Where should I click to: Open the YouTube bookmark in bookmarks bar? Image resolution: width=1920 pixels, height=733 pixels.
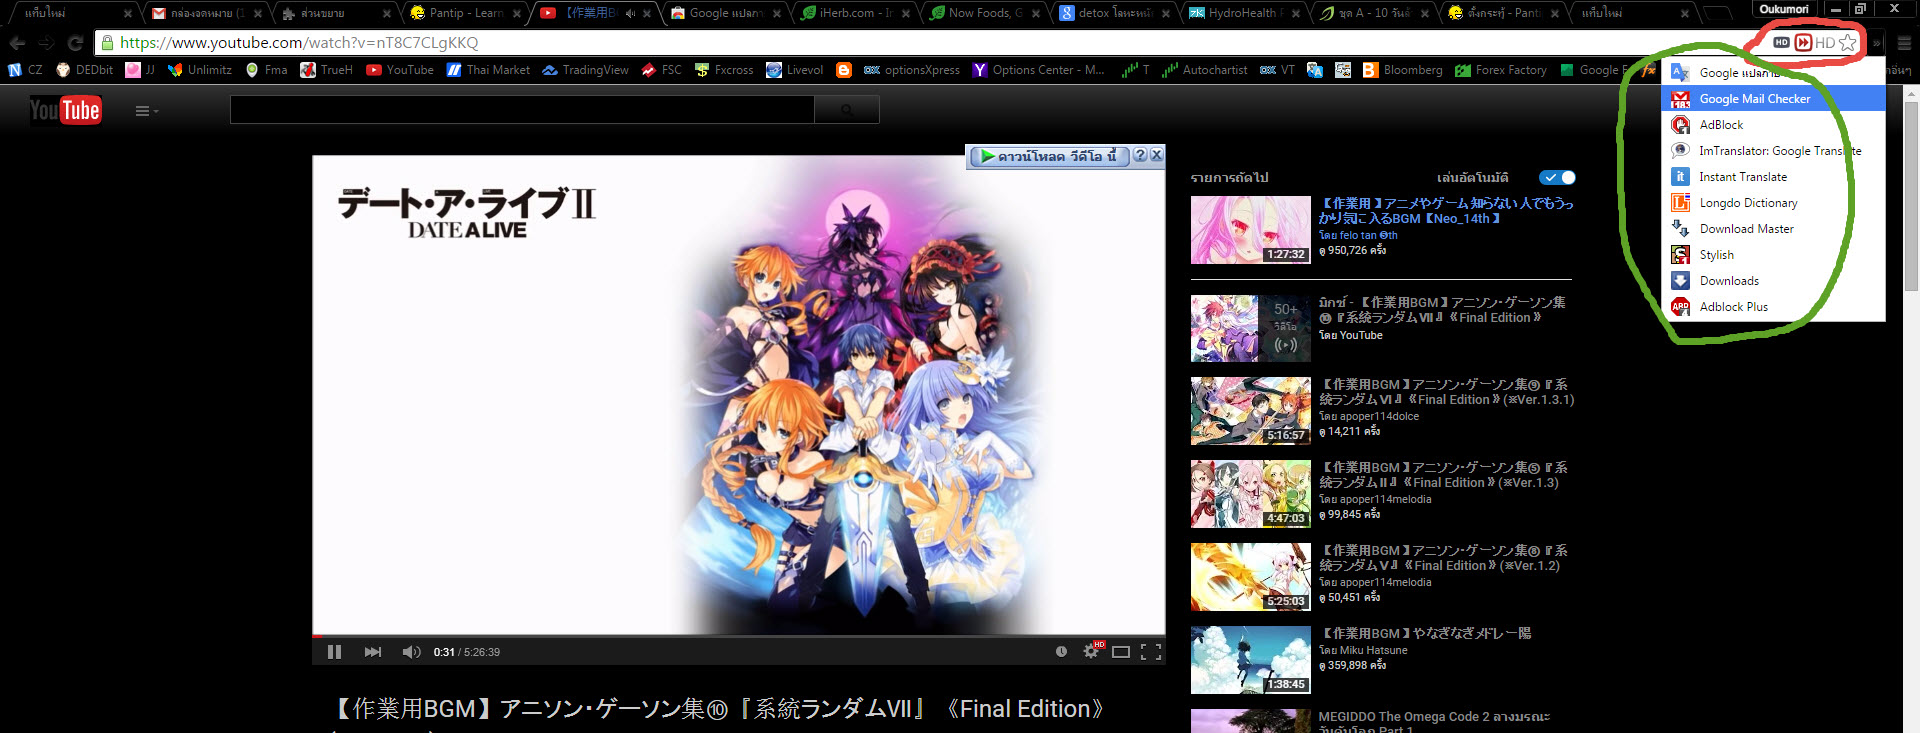pos(400,70)
